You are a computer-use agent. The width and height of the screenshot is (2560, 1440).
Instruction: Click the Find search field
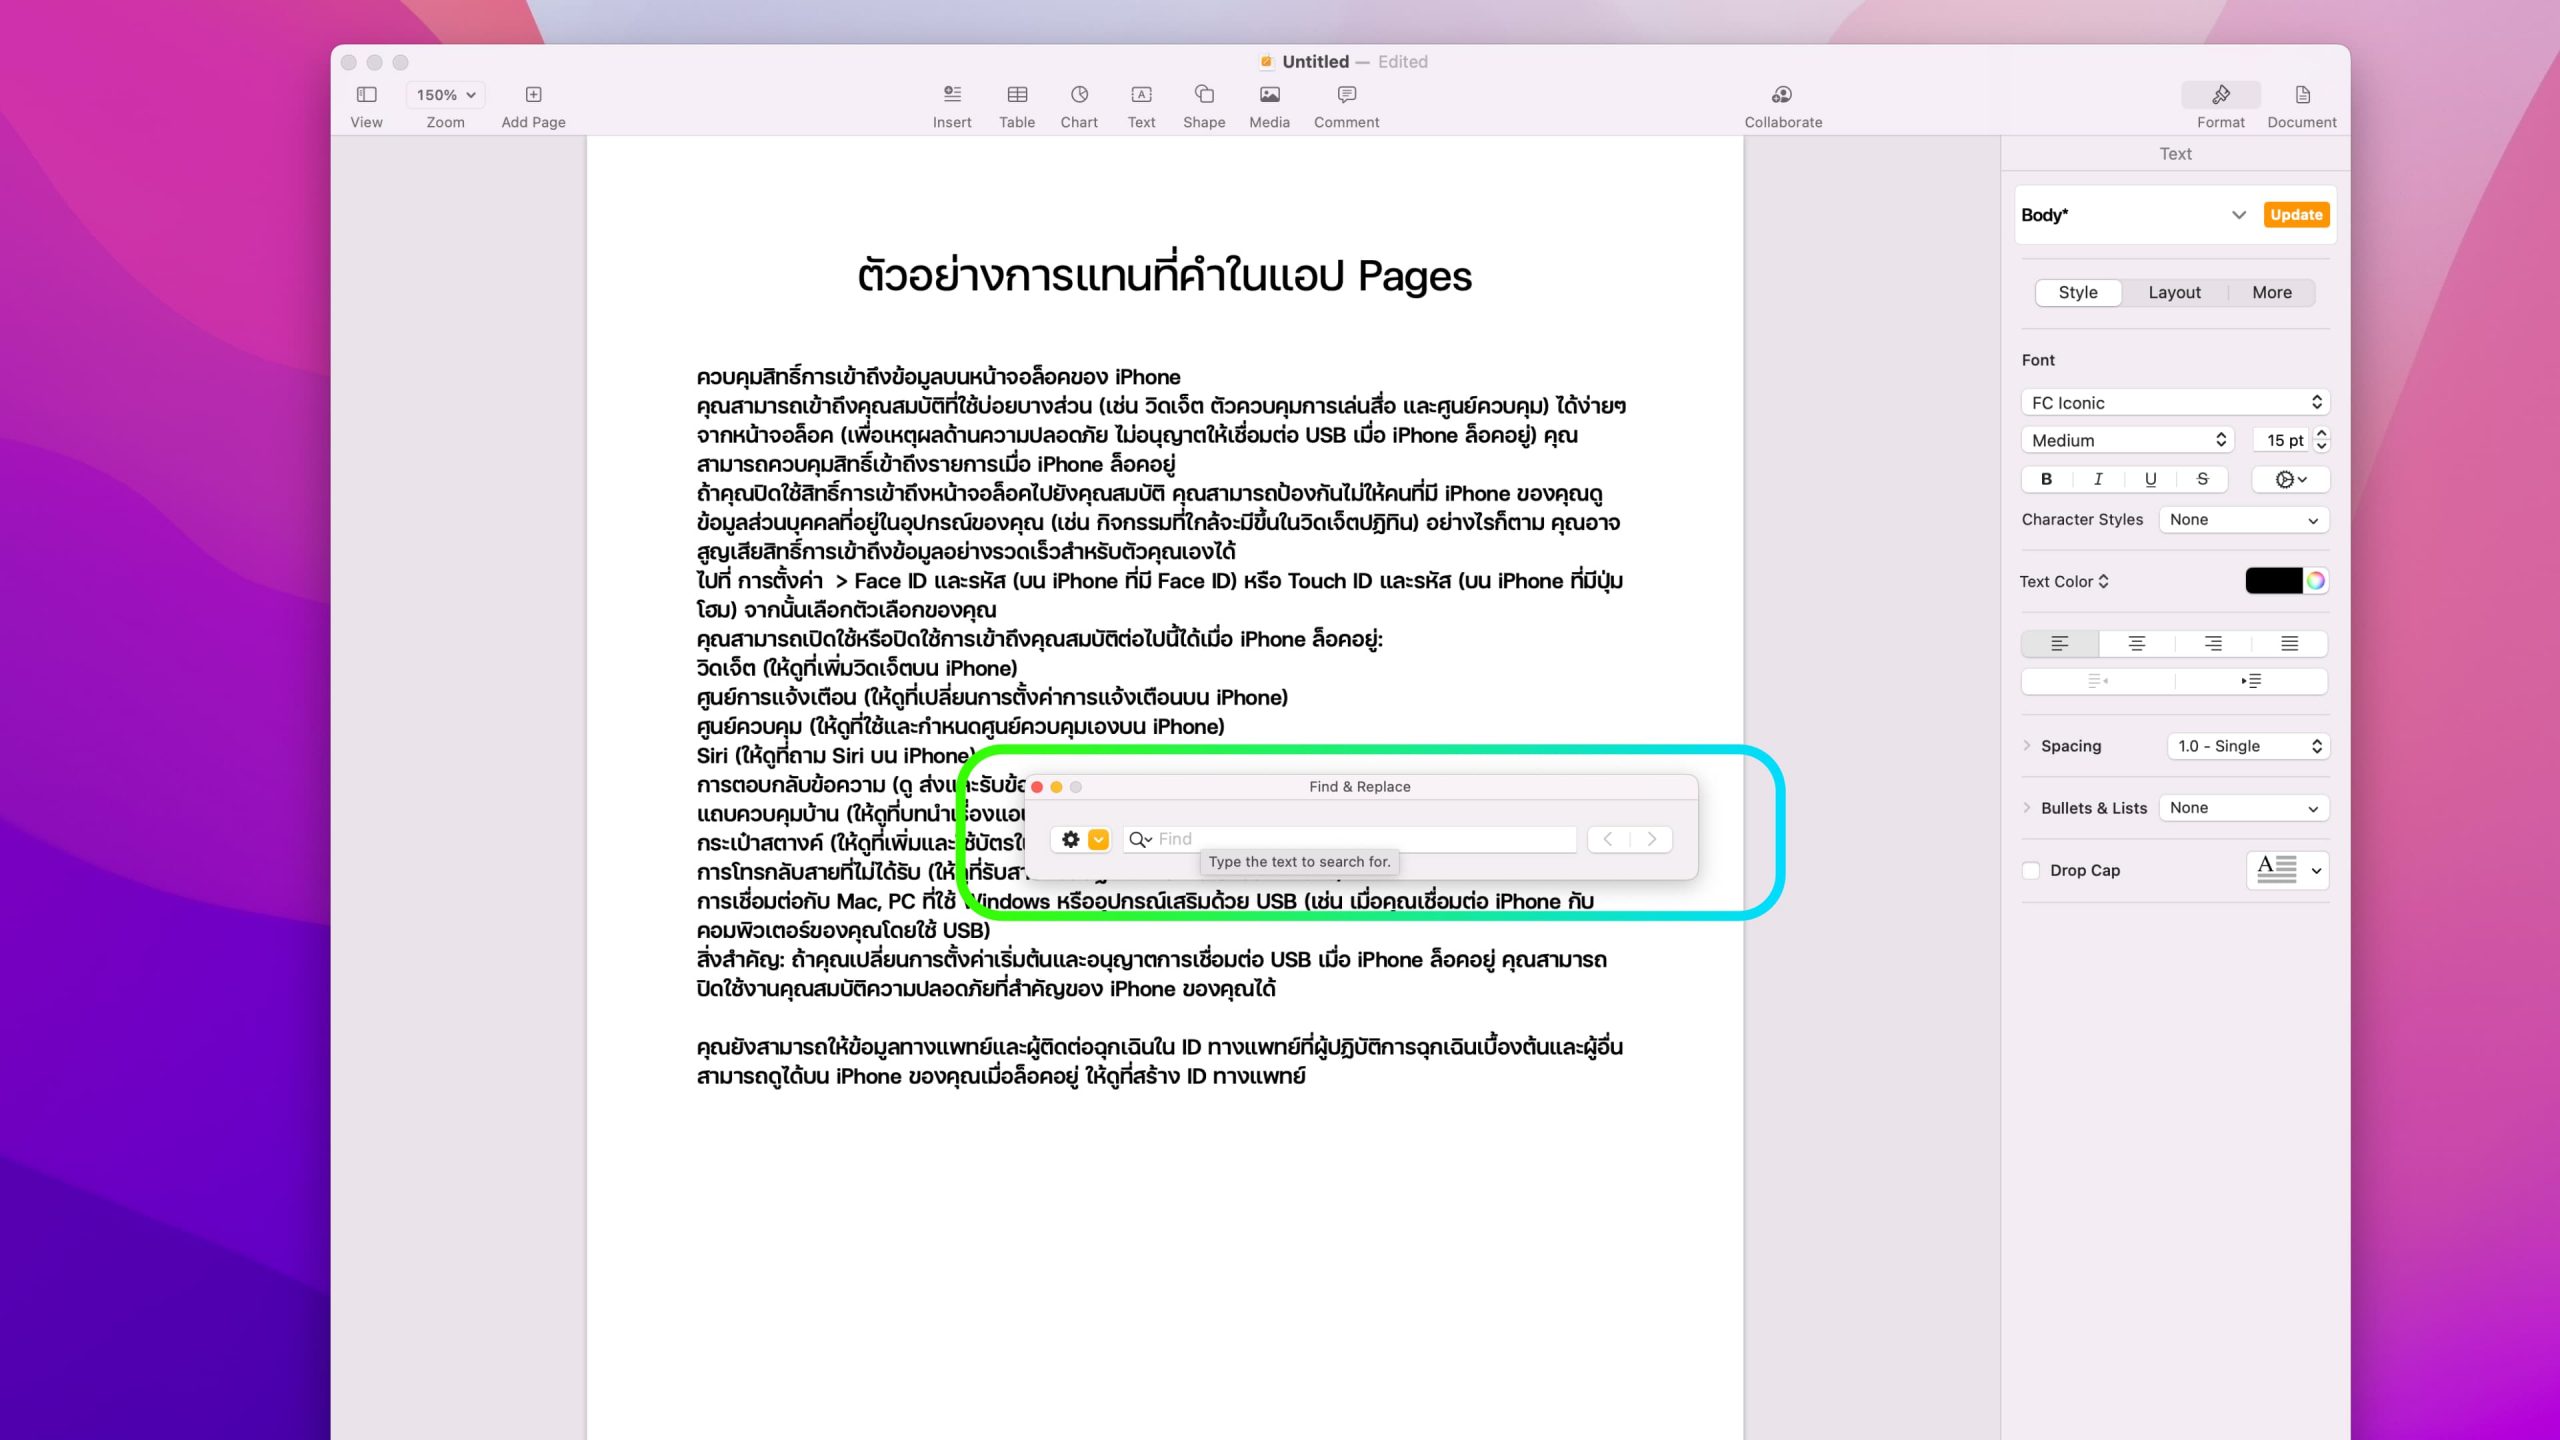pos(1360,839)
